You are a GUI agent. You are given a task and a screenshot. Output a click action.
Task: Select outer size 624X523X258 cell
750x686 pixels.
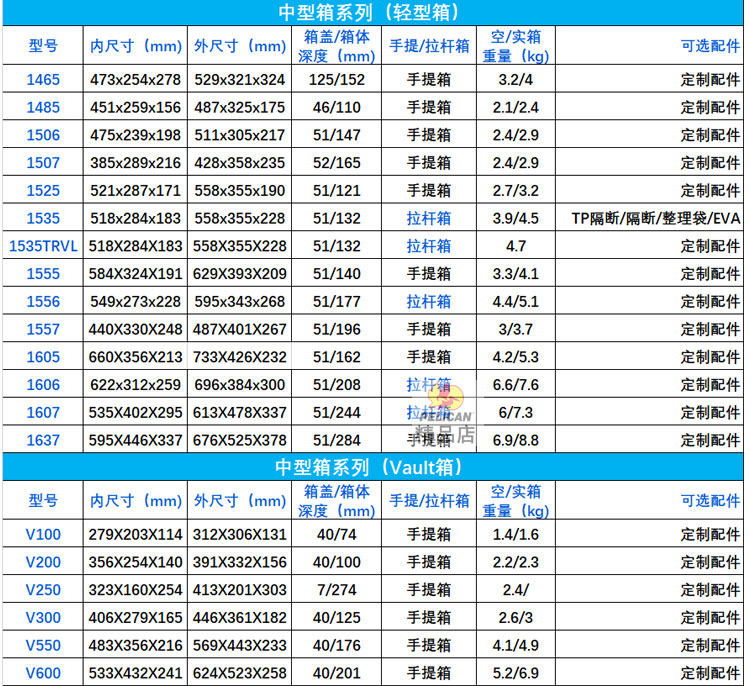[x=240, y=673]
